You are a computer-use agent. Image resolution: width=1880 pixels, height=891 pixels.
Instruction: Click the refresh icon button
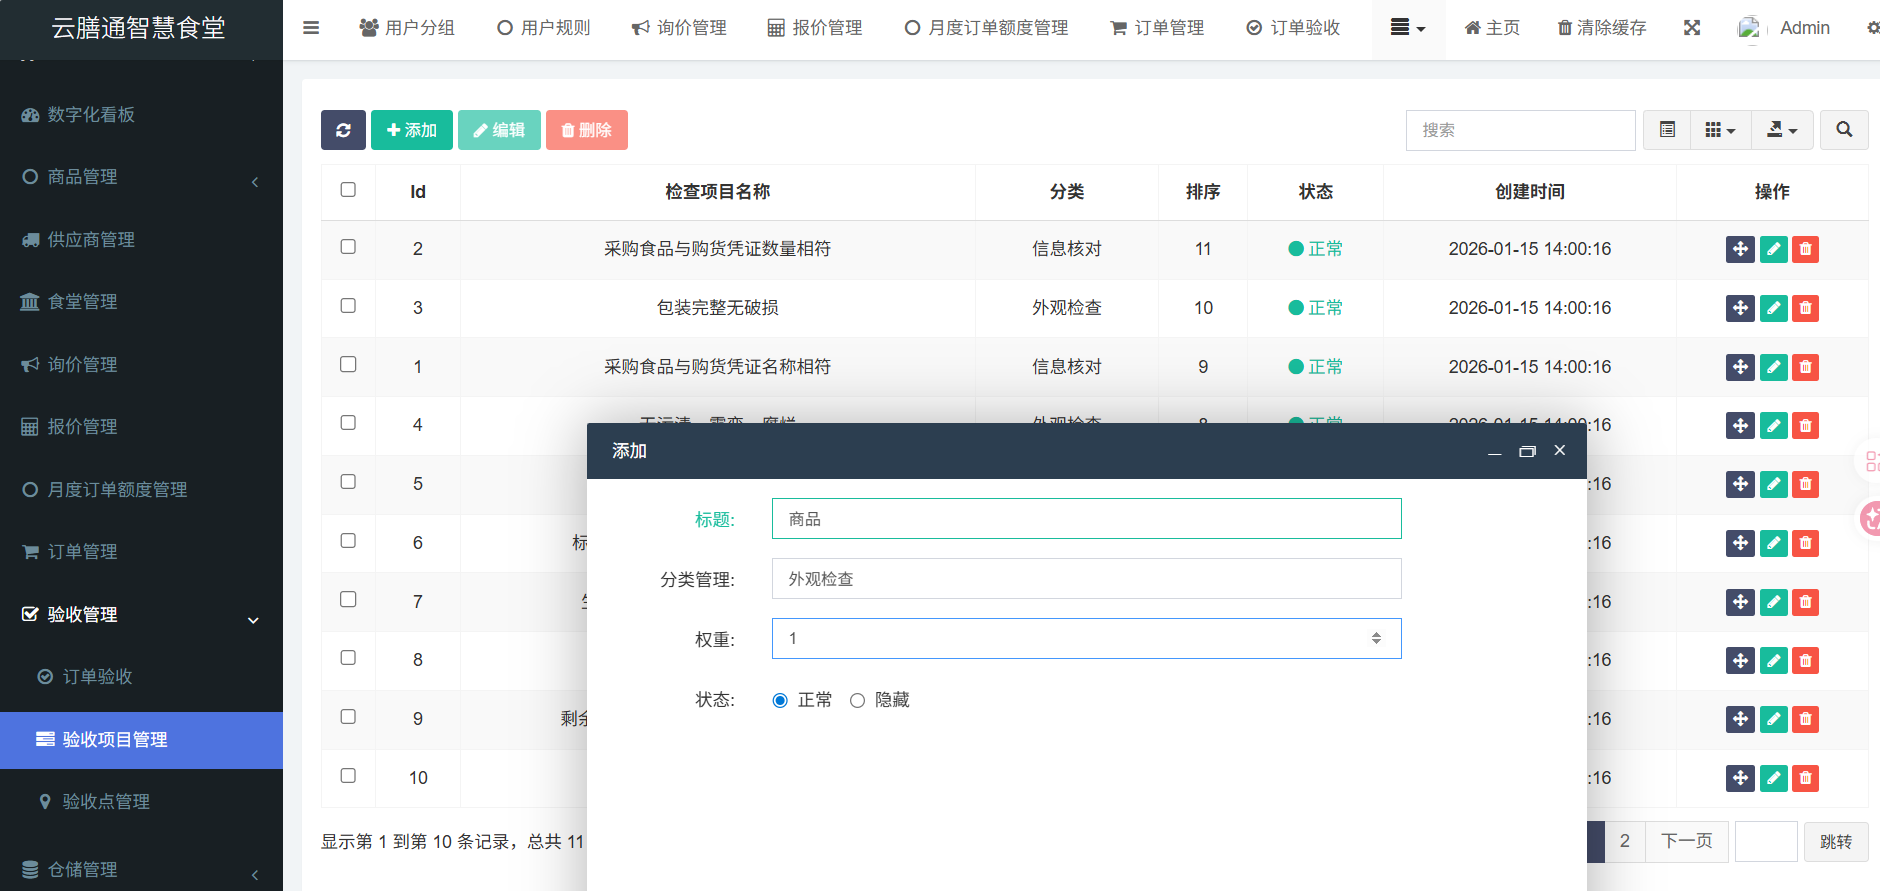tap(343, 130)
